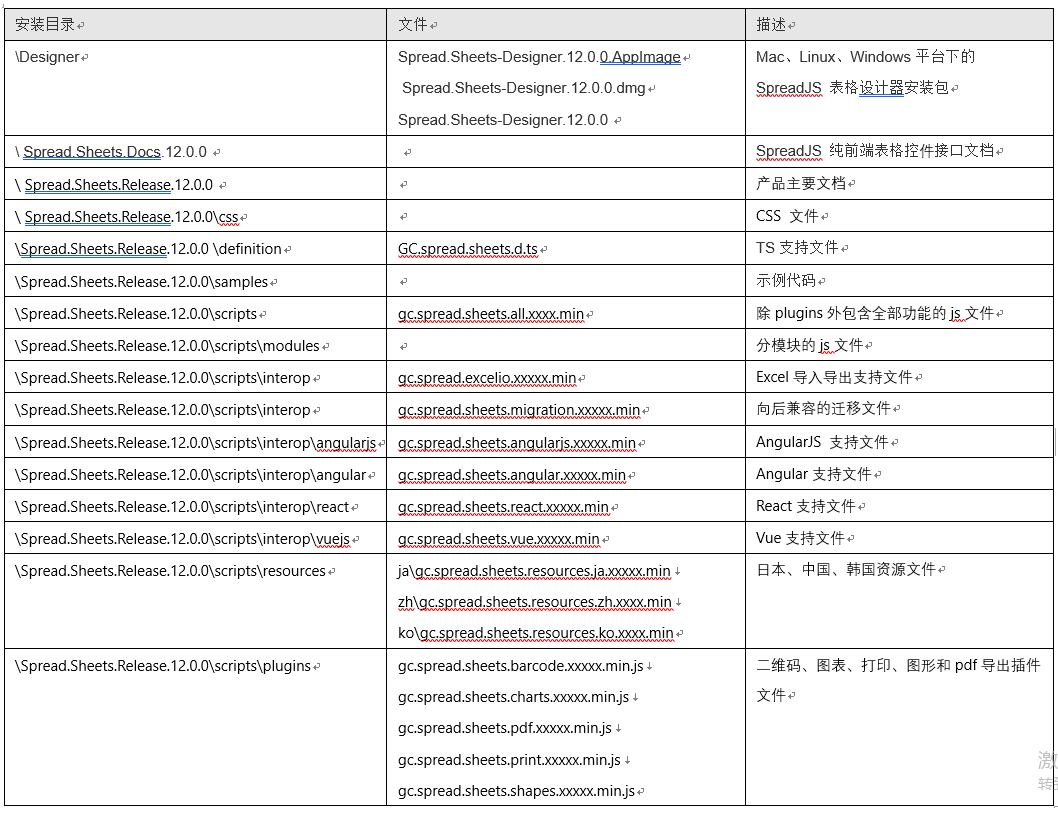Viewport: 1058px width, 813px height.
Task: Click description SpreadJS 纯前端表格控件接口文档
Action: tap(875, 150)
